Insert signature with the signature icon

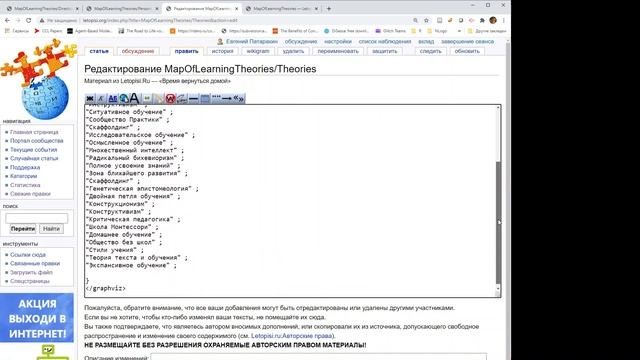pos(182,98)
